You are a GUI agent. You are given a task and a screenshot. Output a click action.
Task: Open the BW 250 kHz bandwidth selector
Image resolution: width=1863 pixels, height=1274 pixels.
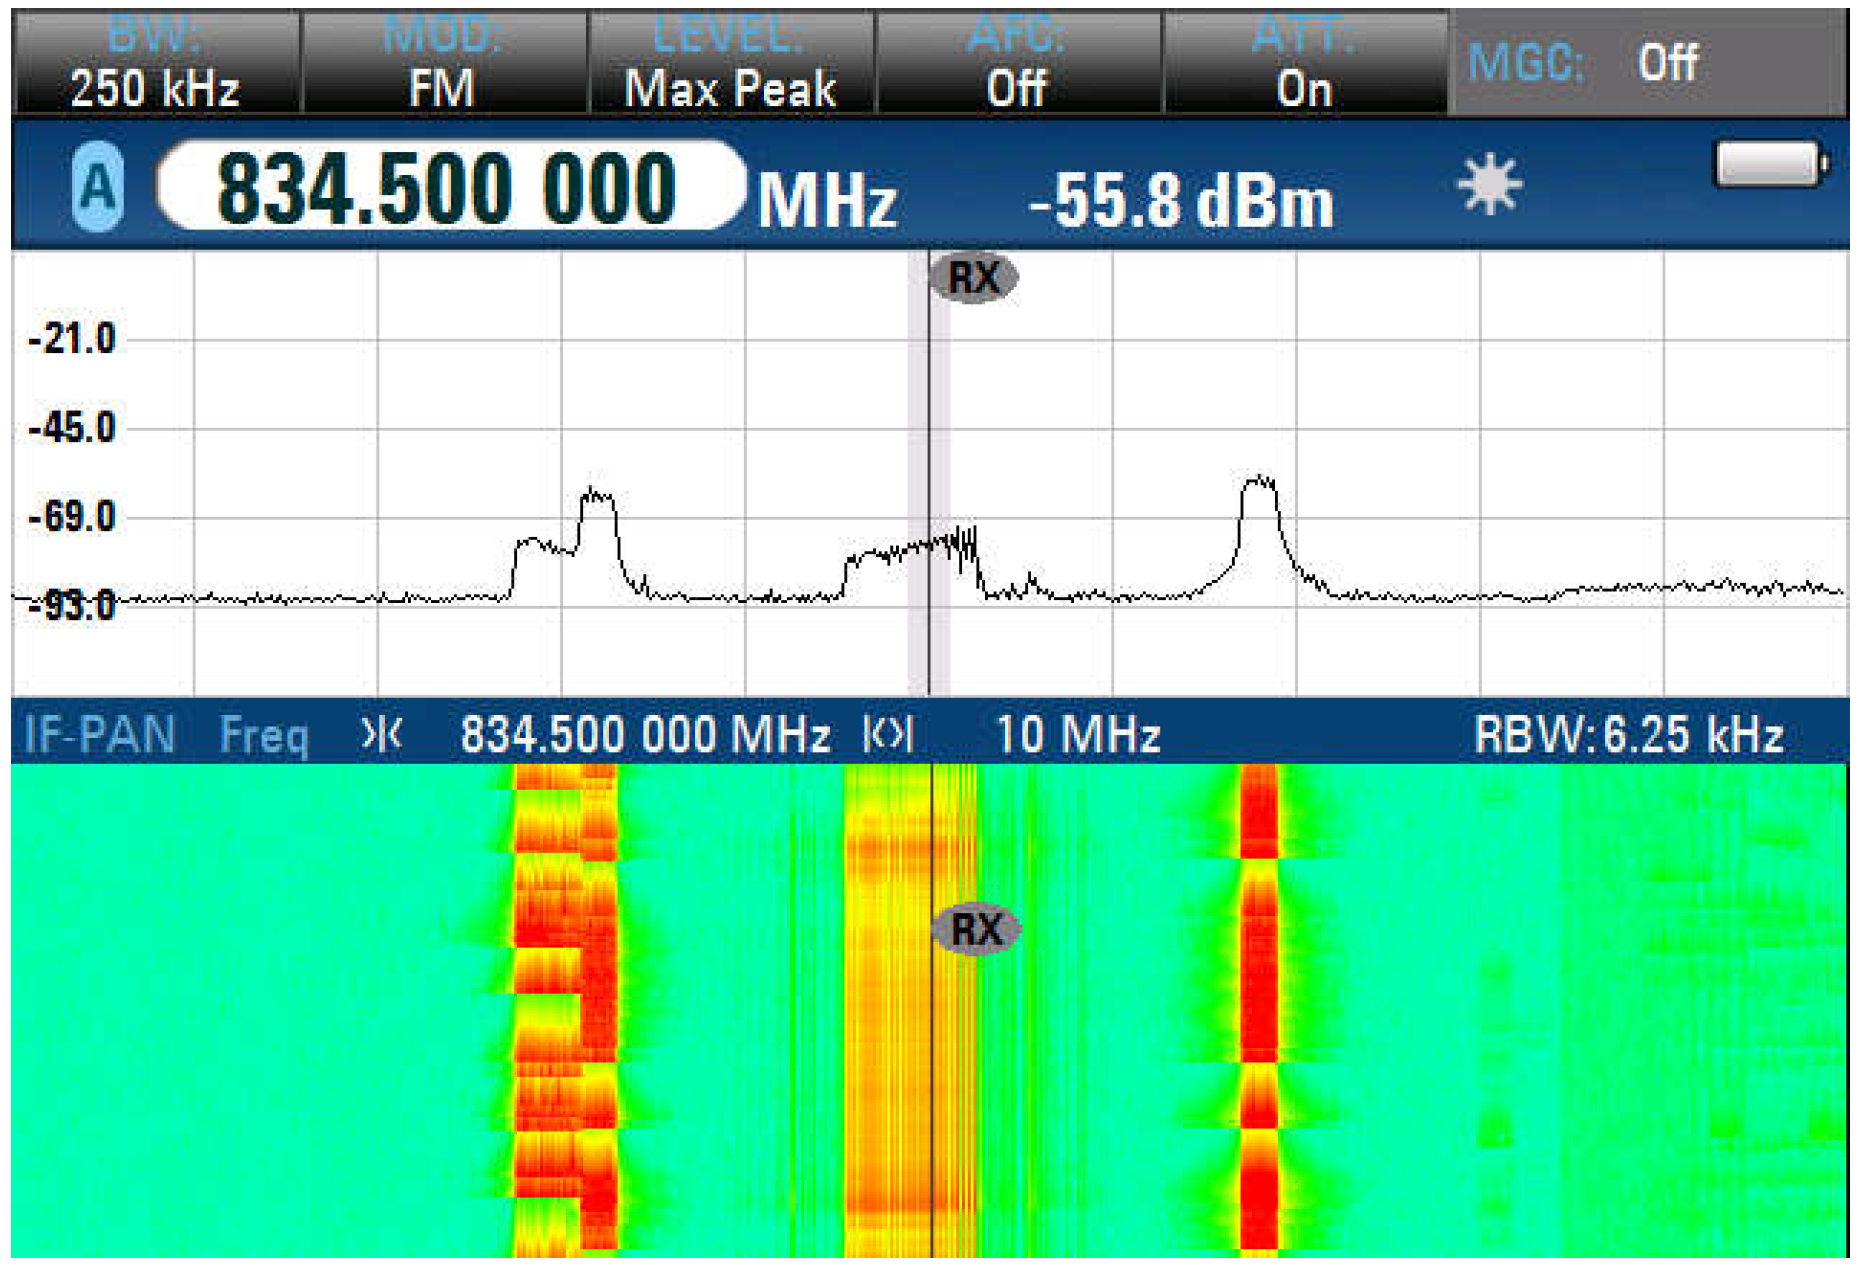(155, 64)
